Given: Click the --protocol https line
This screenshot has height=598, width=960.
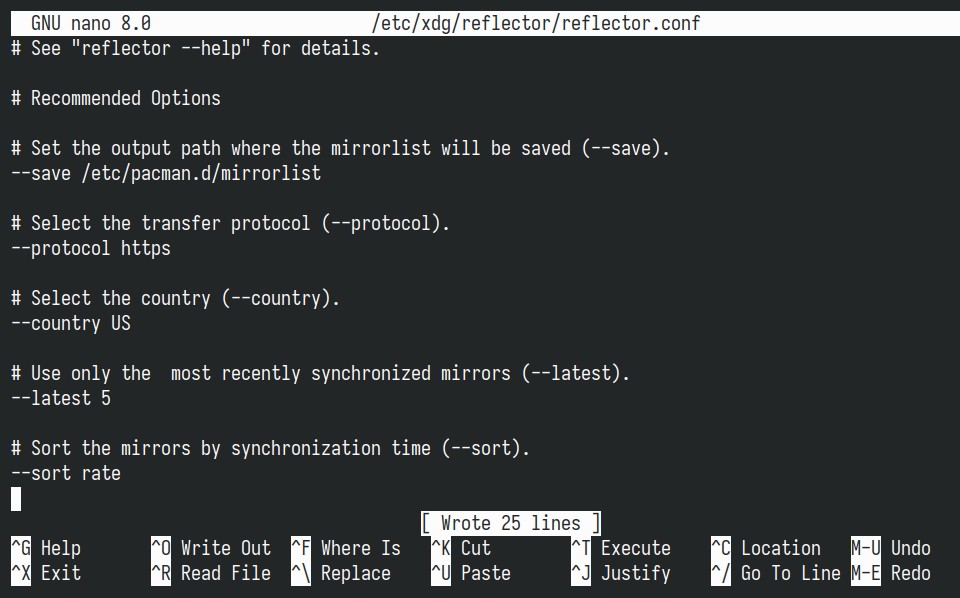Looking at the screenshot, I should click(91, 248).
